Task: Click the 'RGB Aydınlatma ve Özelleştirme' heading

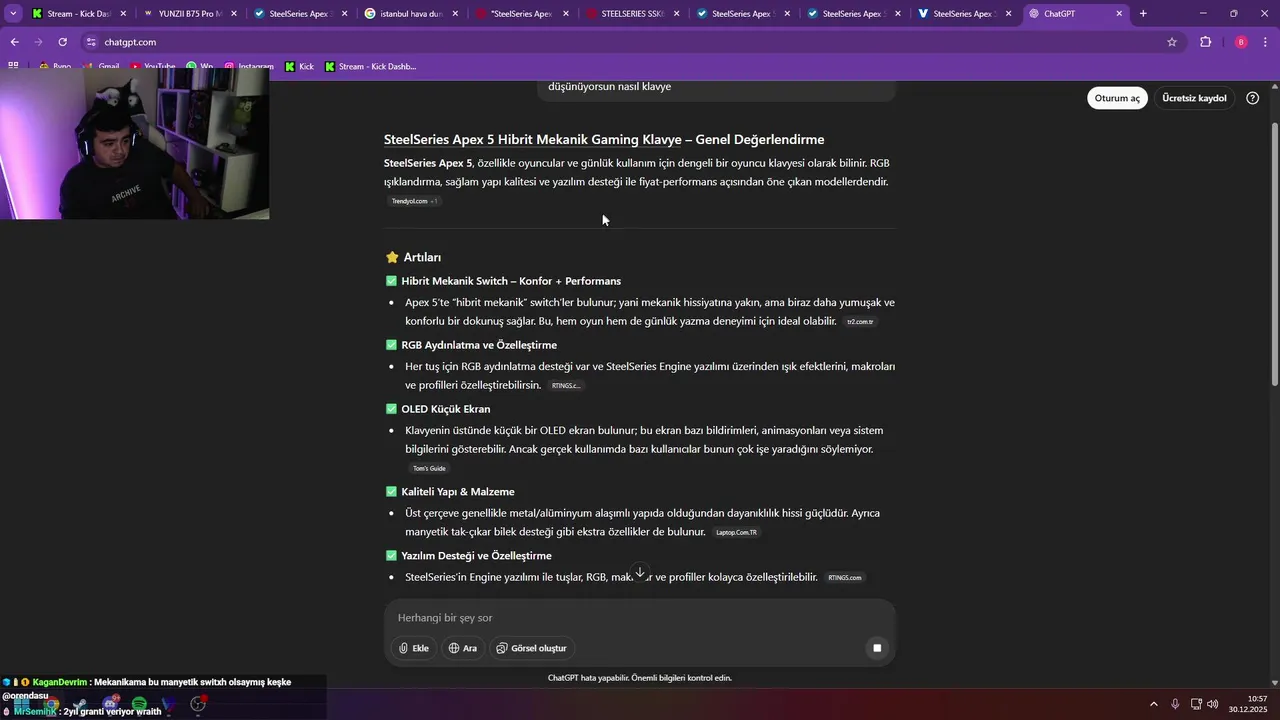Action: (479, 345)
